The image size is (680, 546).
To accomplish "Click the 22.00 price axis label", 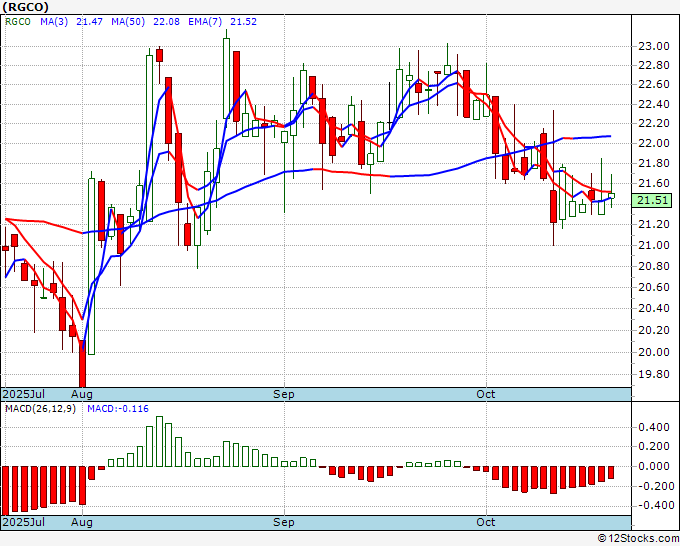I will tap(654, 143).
